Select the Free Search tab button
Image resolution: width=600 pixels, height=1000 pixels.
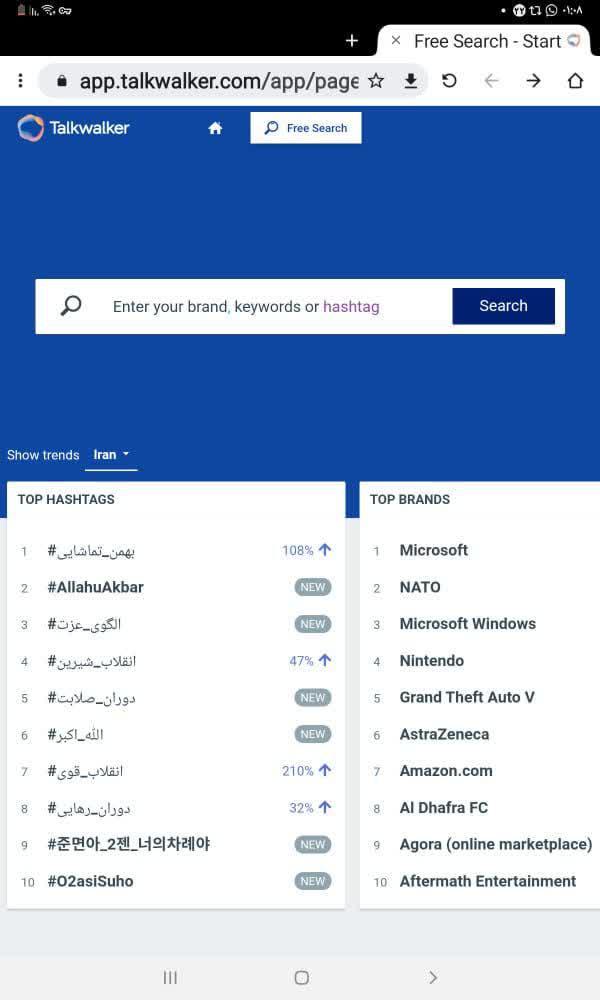(x=306, y=128)
